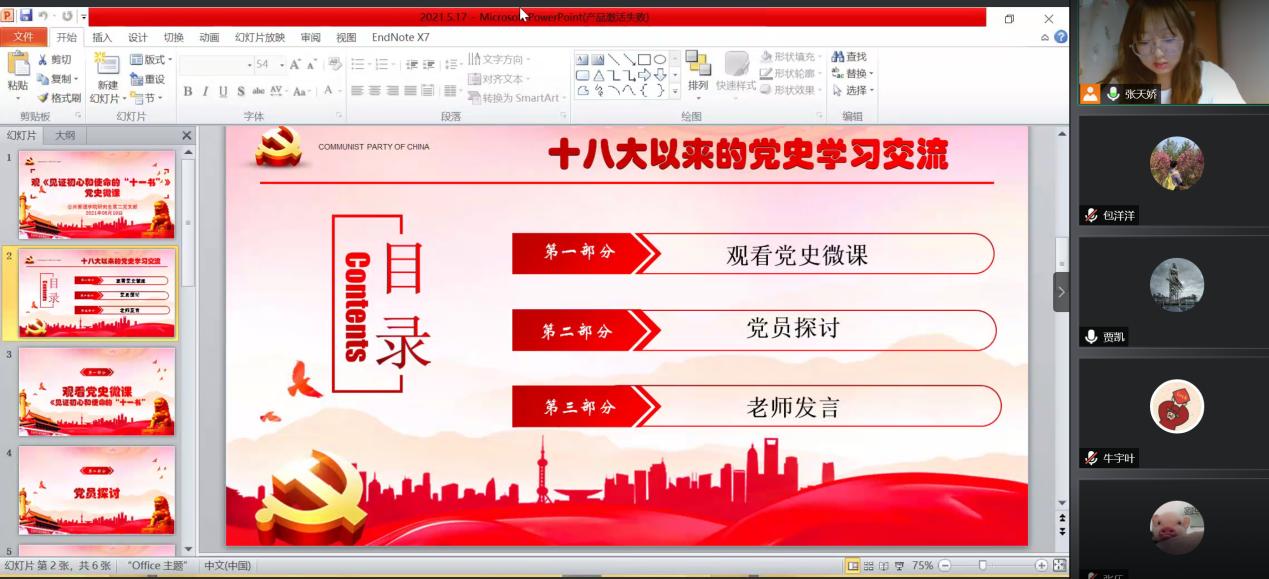The width and height of the screenshot is (1269, 579).
Task: Click zoom out minus button in status bar
Action: pyautogui.click(x=945, y=566)
